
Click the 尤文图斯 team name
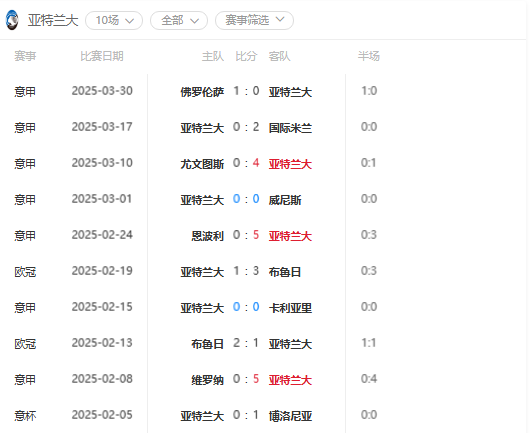click(202, 164)
